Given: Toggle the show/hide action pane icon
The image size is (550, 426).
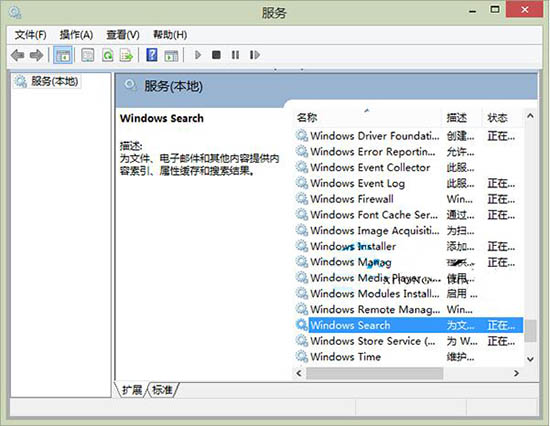Looking at the screenshot, I should click(171, 55).
